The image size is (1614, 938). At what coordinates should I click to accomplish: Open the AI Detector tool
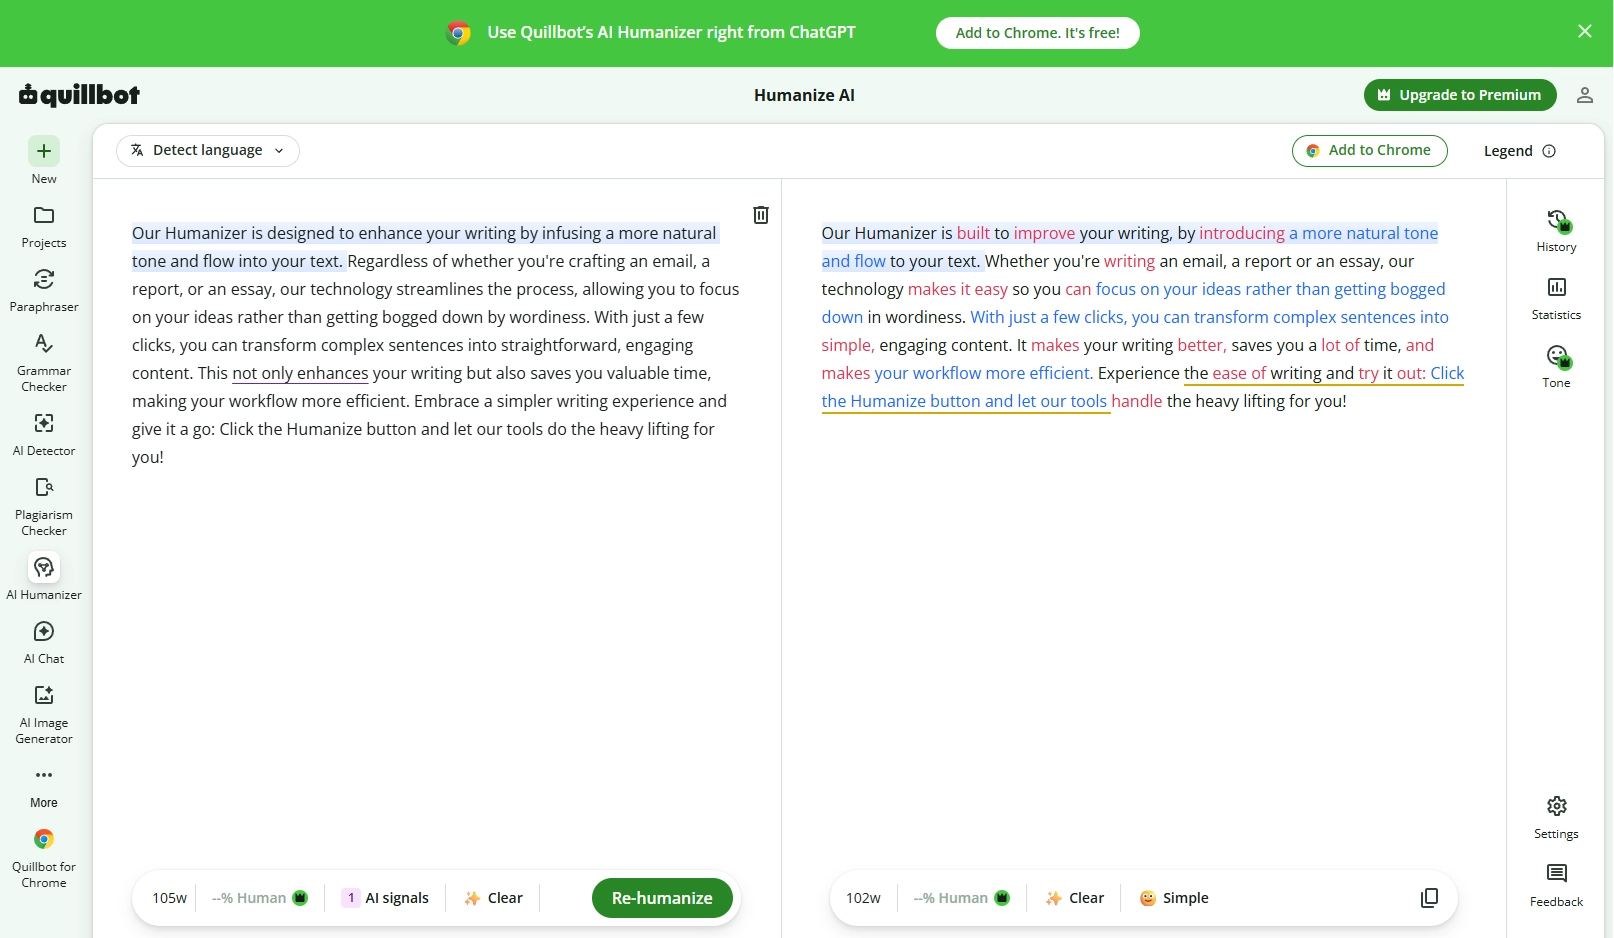[x=44, y=434]
